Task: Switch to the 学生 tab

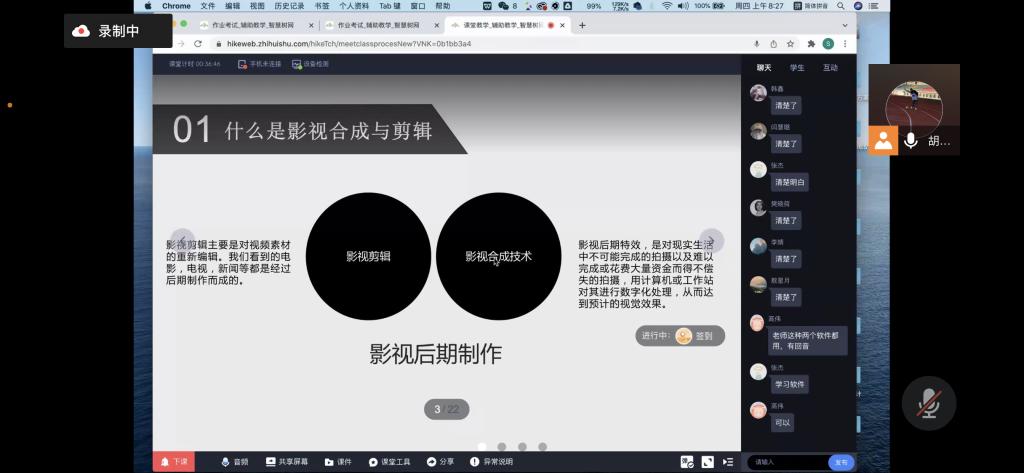Action: point(796,68)
